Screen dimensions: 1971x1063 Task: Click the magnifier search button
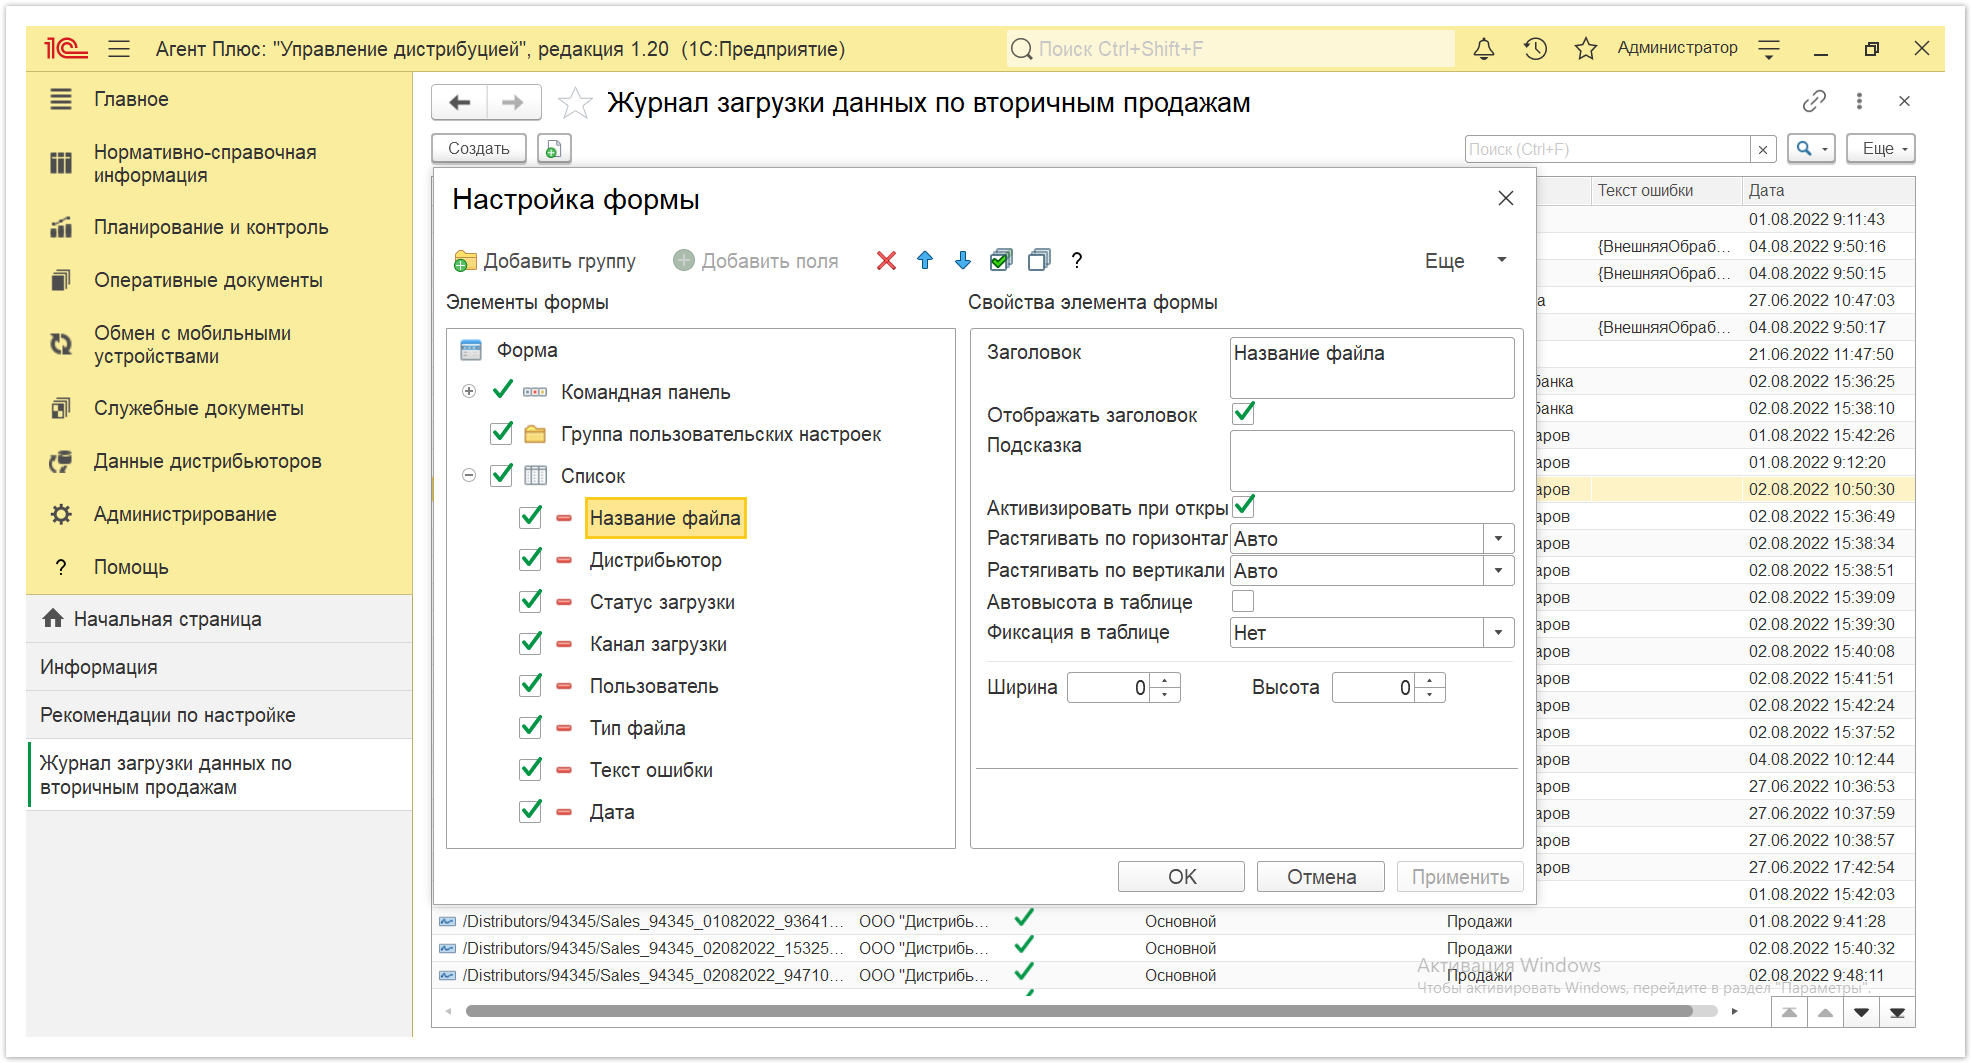[1811, 148]
